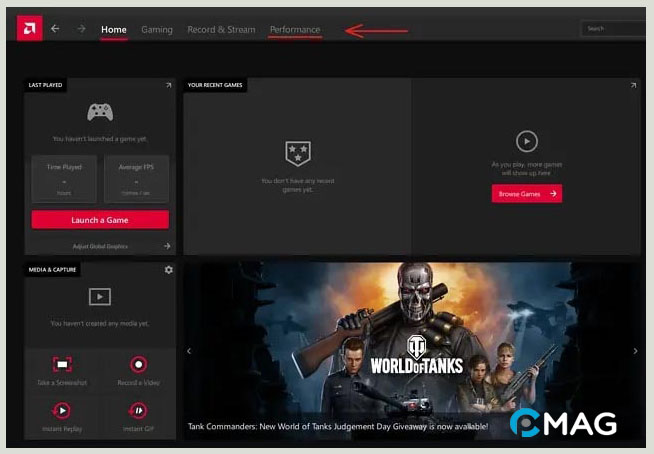654x454 pixels.
Task: Go forward with the right arrow
Action: (81, 29)
